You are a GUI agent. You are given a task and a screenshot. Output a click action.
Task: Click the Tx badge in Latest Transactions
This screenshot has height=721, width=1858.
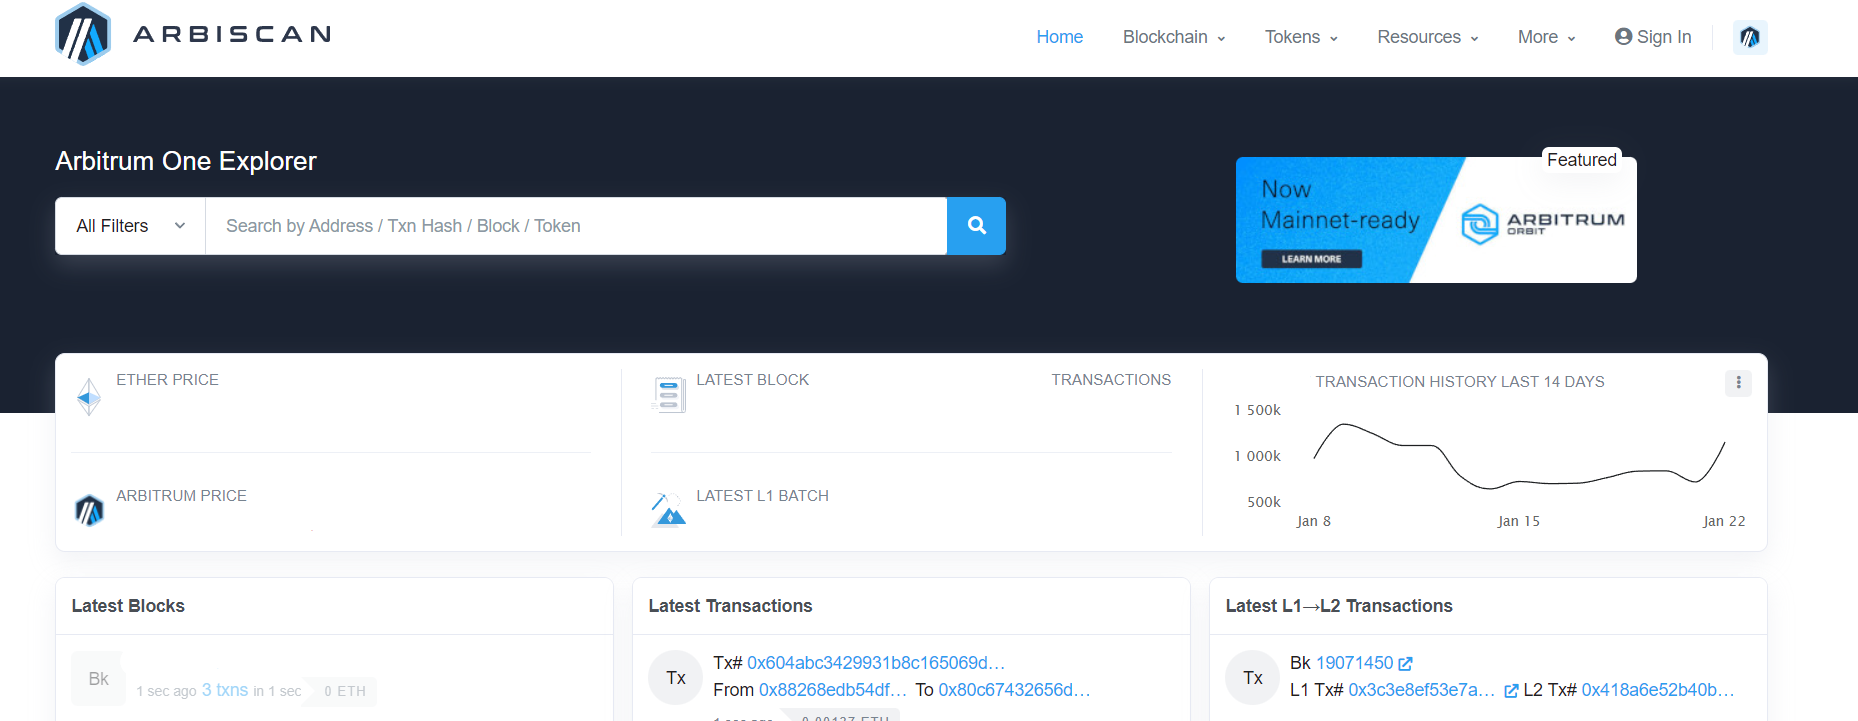click(x=676, y=678)
